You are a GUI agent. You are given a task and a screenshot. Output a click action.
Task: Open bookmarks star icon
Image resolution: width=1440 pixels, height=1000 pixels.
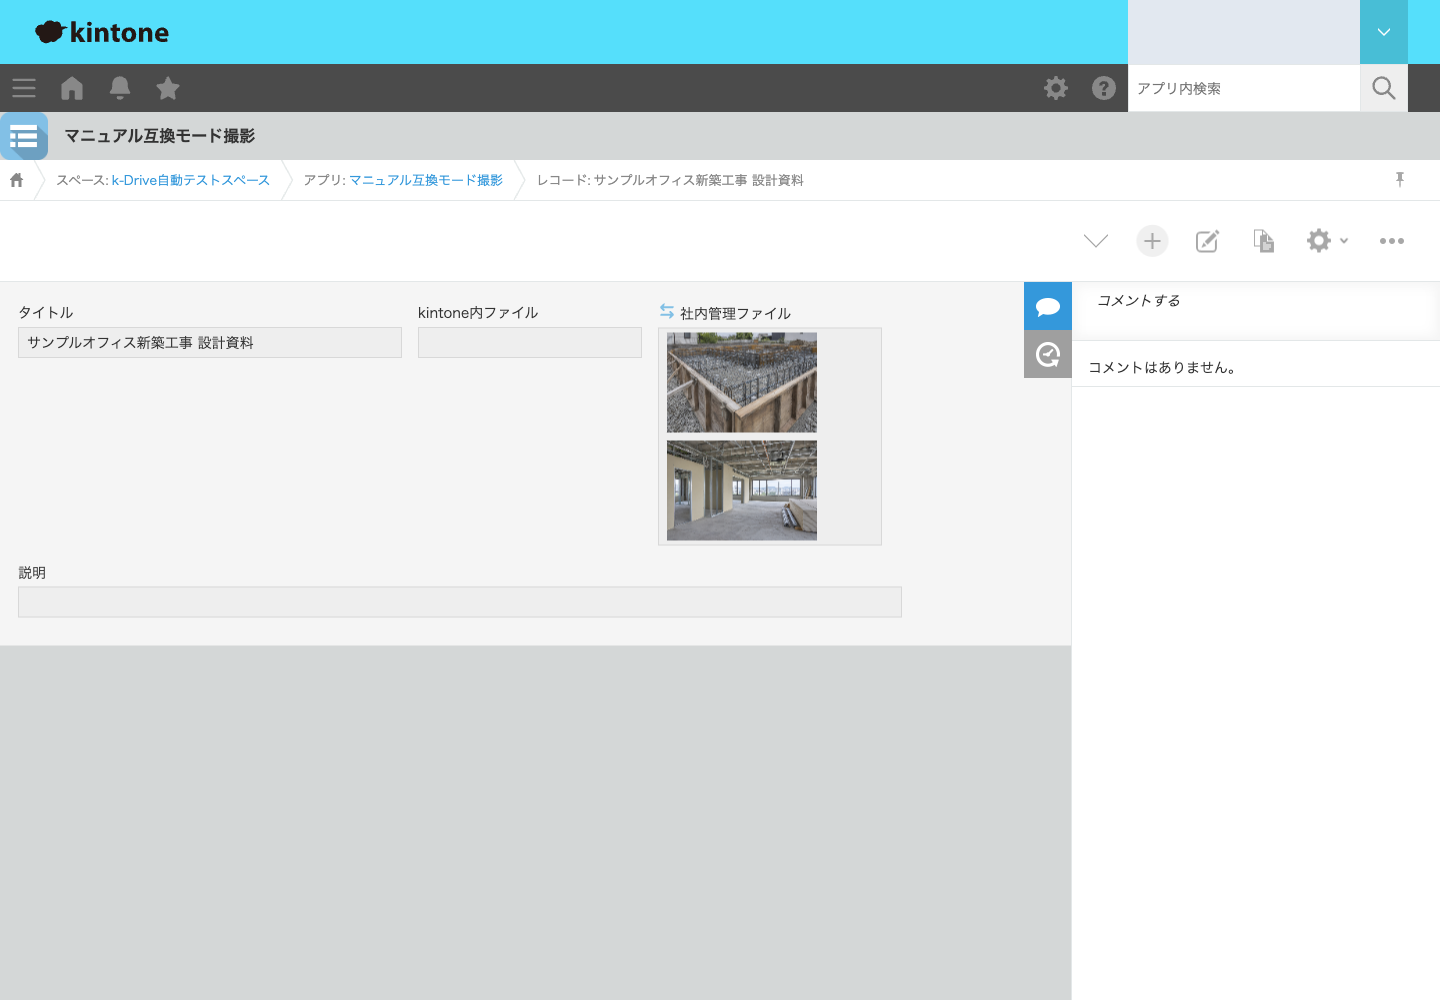[168, 88]
